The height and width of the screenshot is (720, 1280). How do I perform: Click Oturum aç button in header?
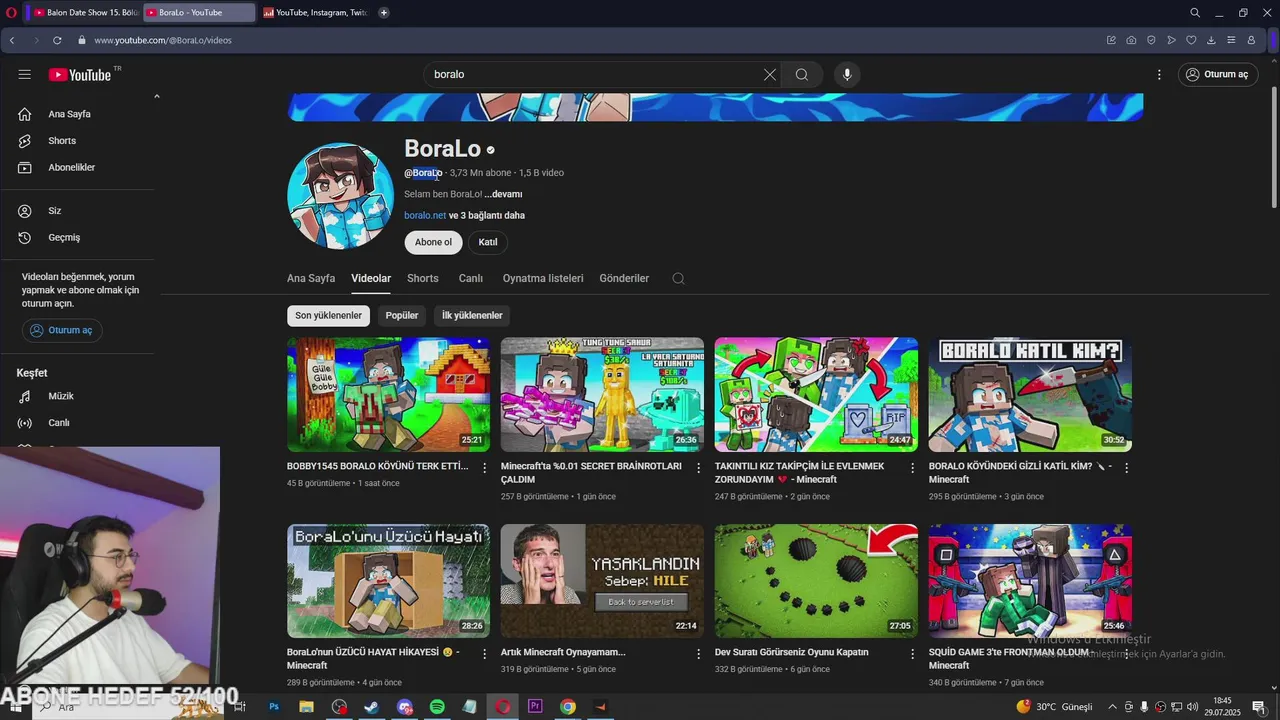pos(1217,74)
